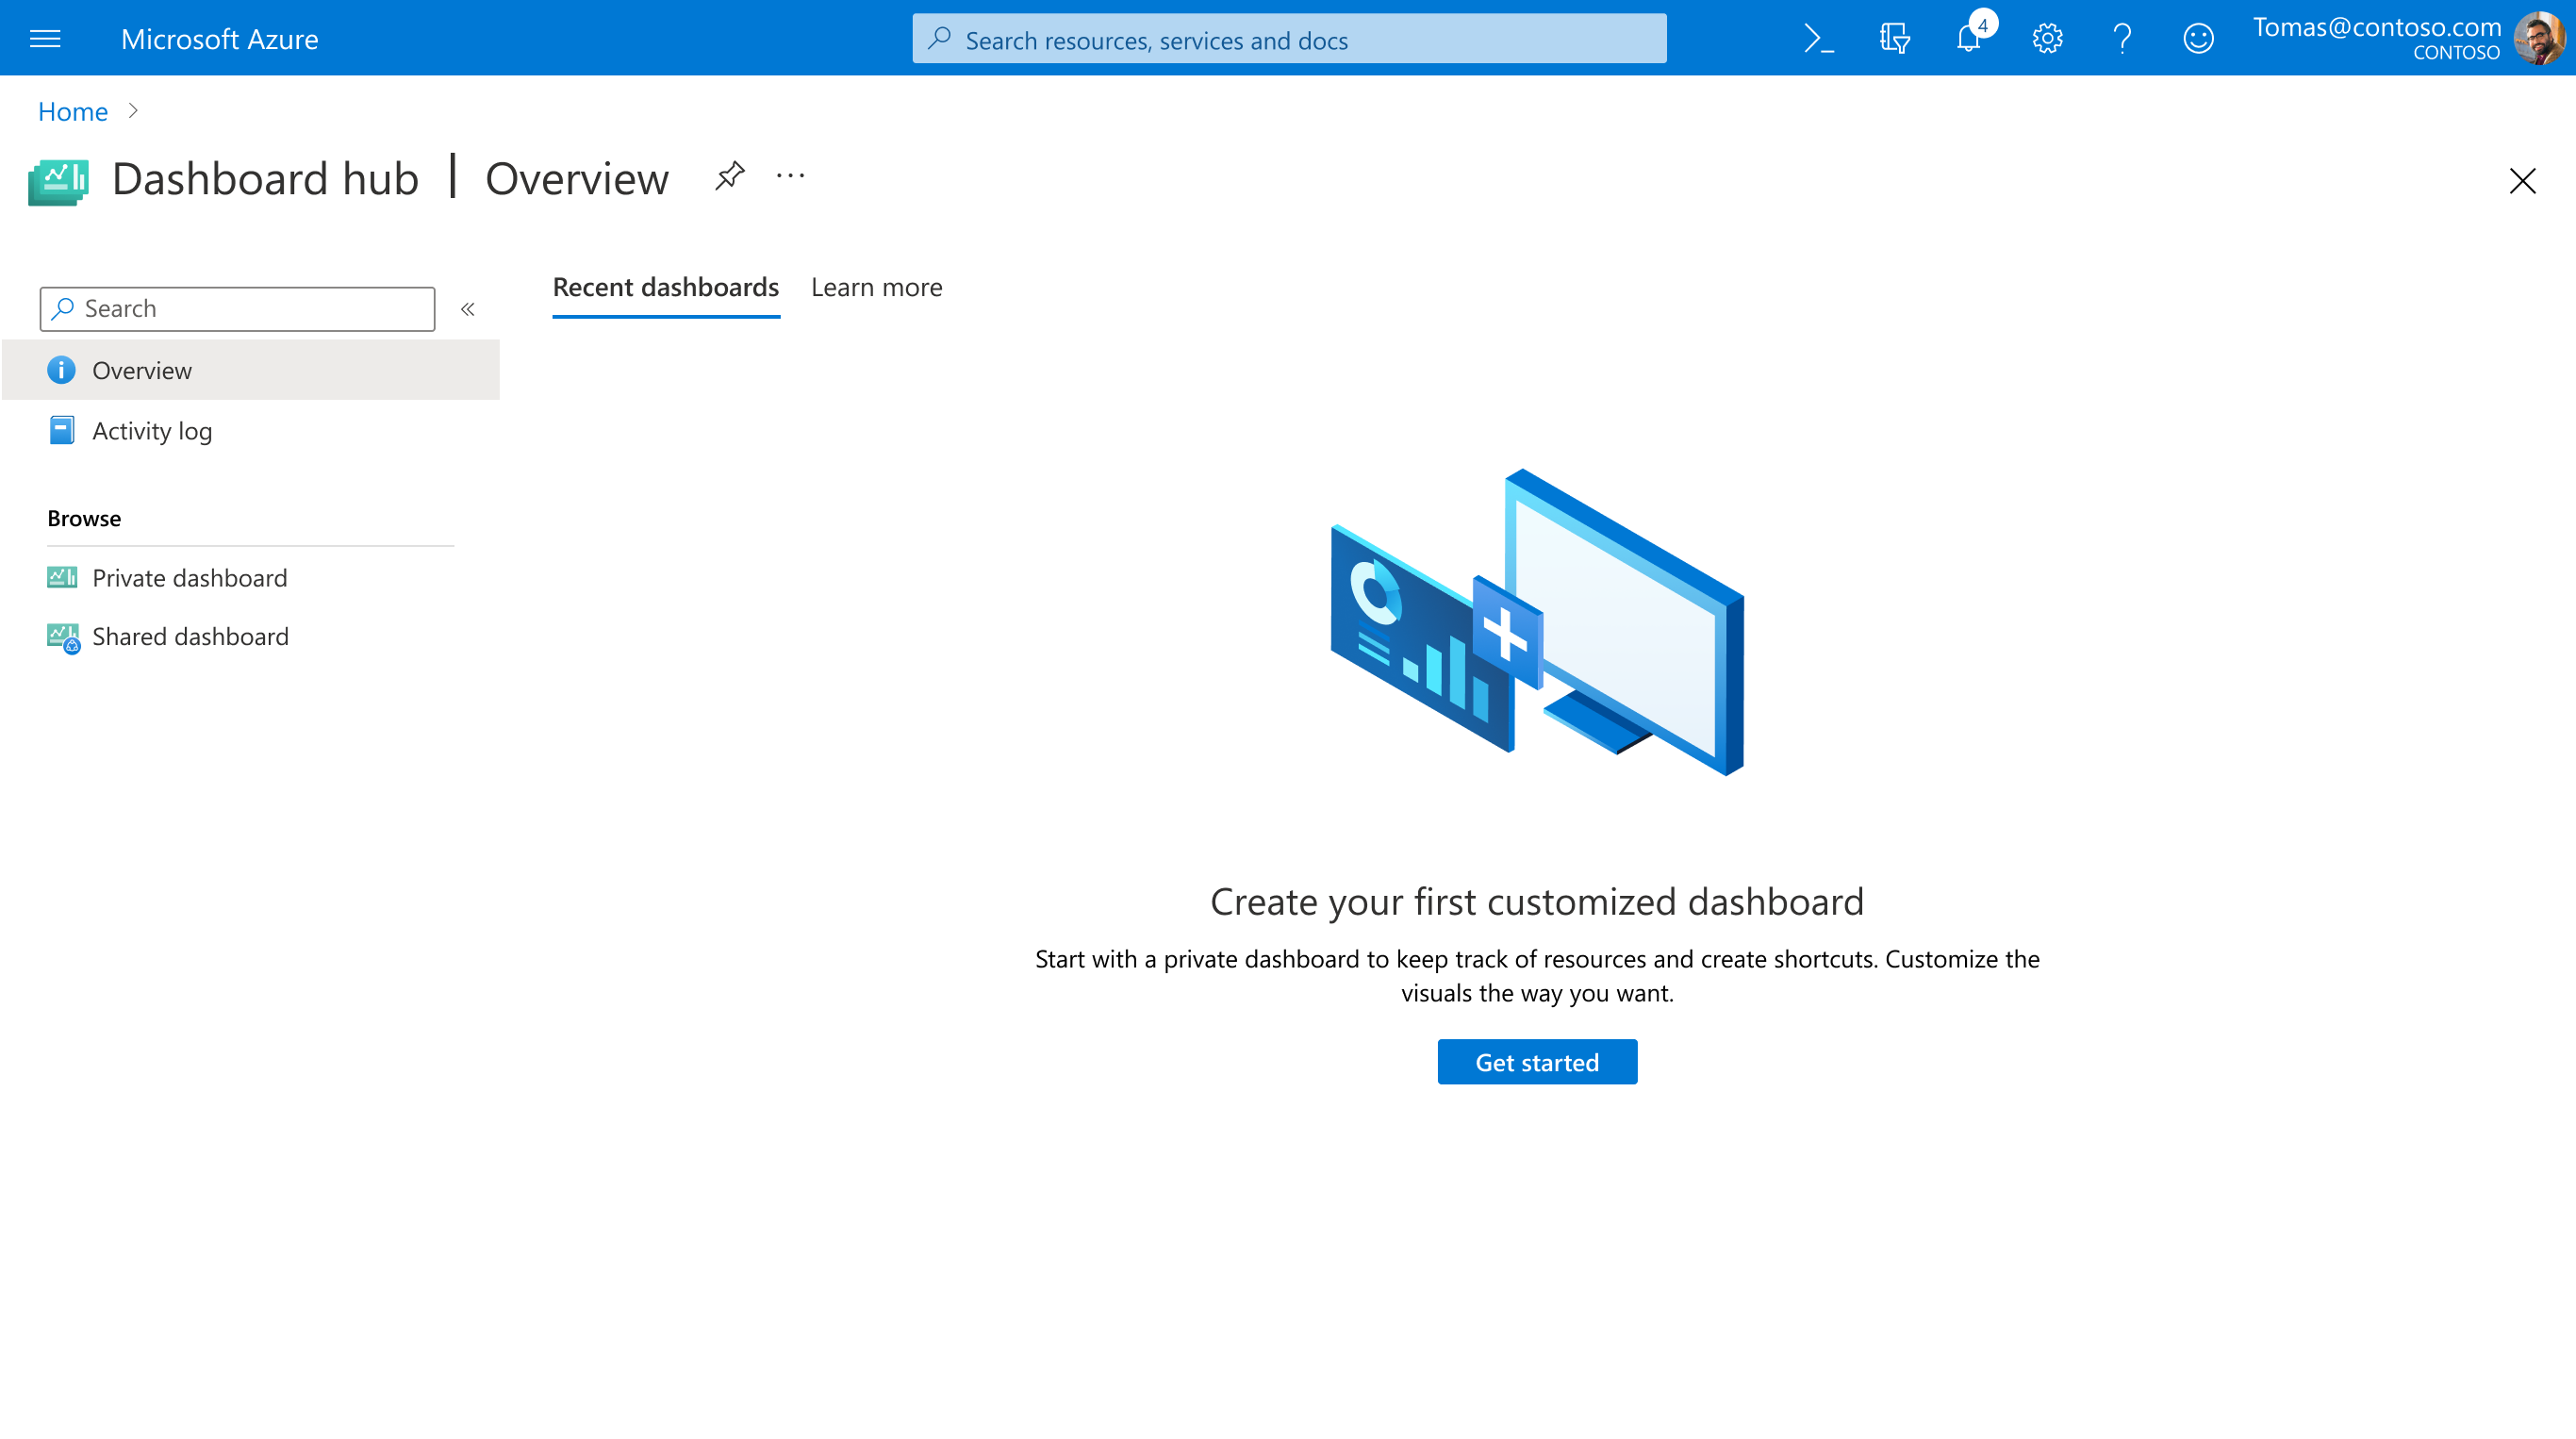Select the Directories and subscriptions filter icon
Image resolution: width=2576 pixels, height=1439 pixels.
(x=1893, y=38)
